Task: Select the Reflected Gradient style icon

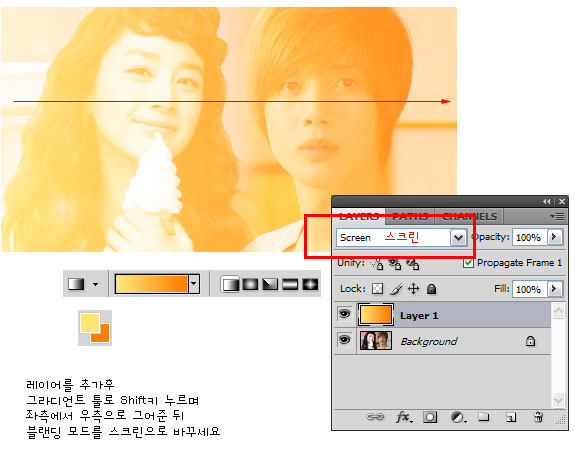Action: click(x=290, y=284)
